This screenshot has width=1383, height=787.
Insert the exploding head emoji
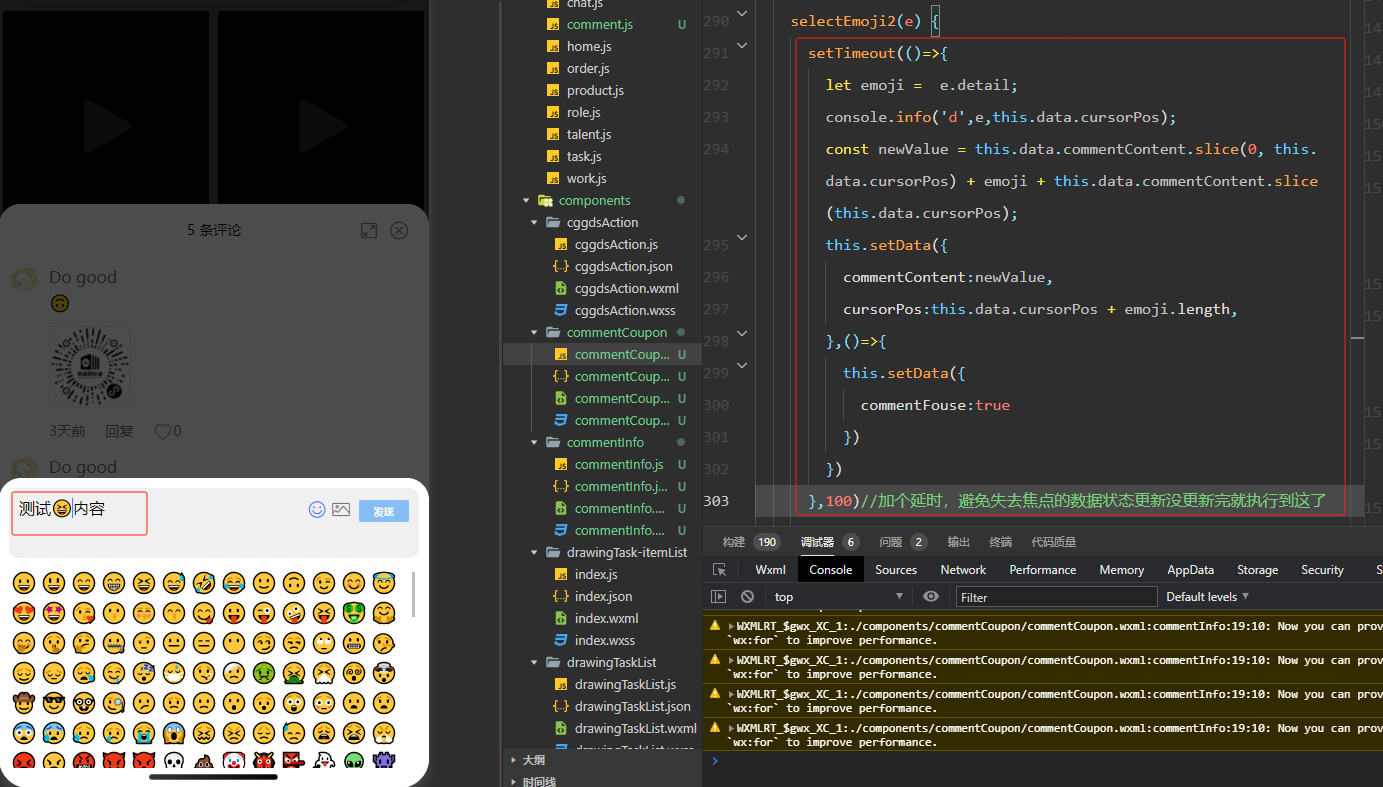click(x=383, y=672)
